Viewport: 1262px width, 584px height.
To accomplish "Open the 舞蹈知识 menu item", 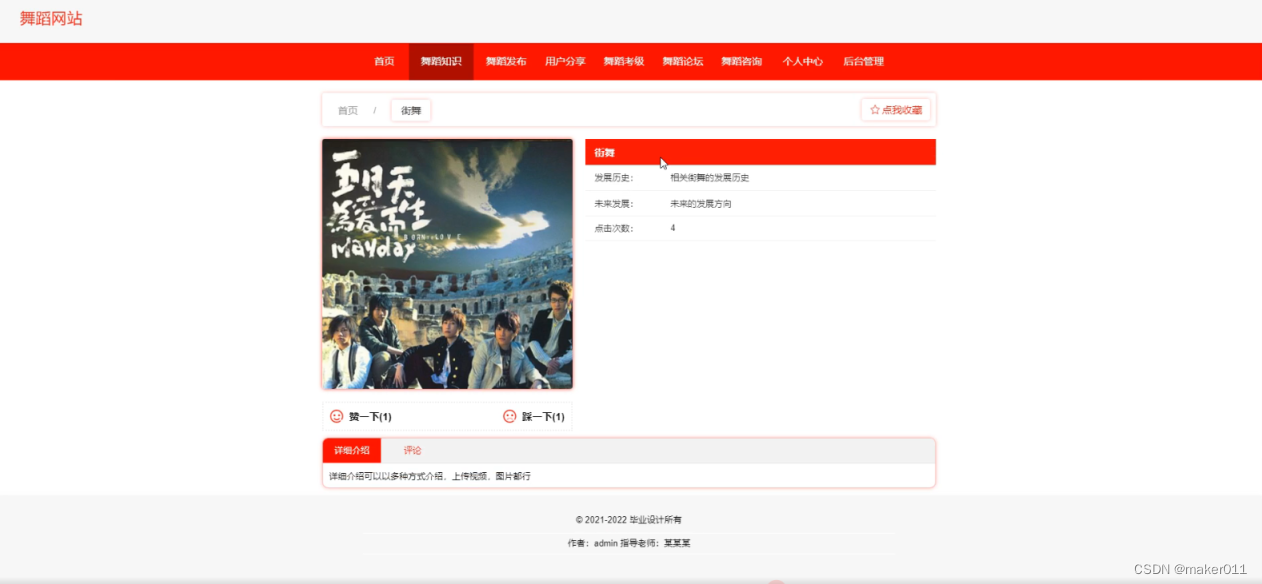I will click(x=440, y=61).
